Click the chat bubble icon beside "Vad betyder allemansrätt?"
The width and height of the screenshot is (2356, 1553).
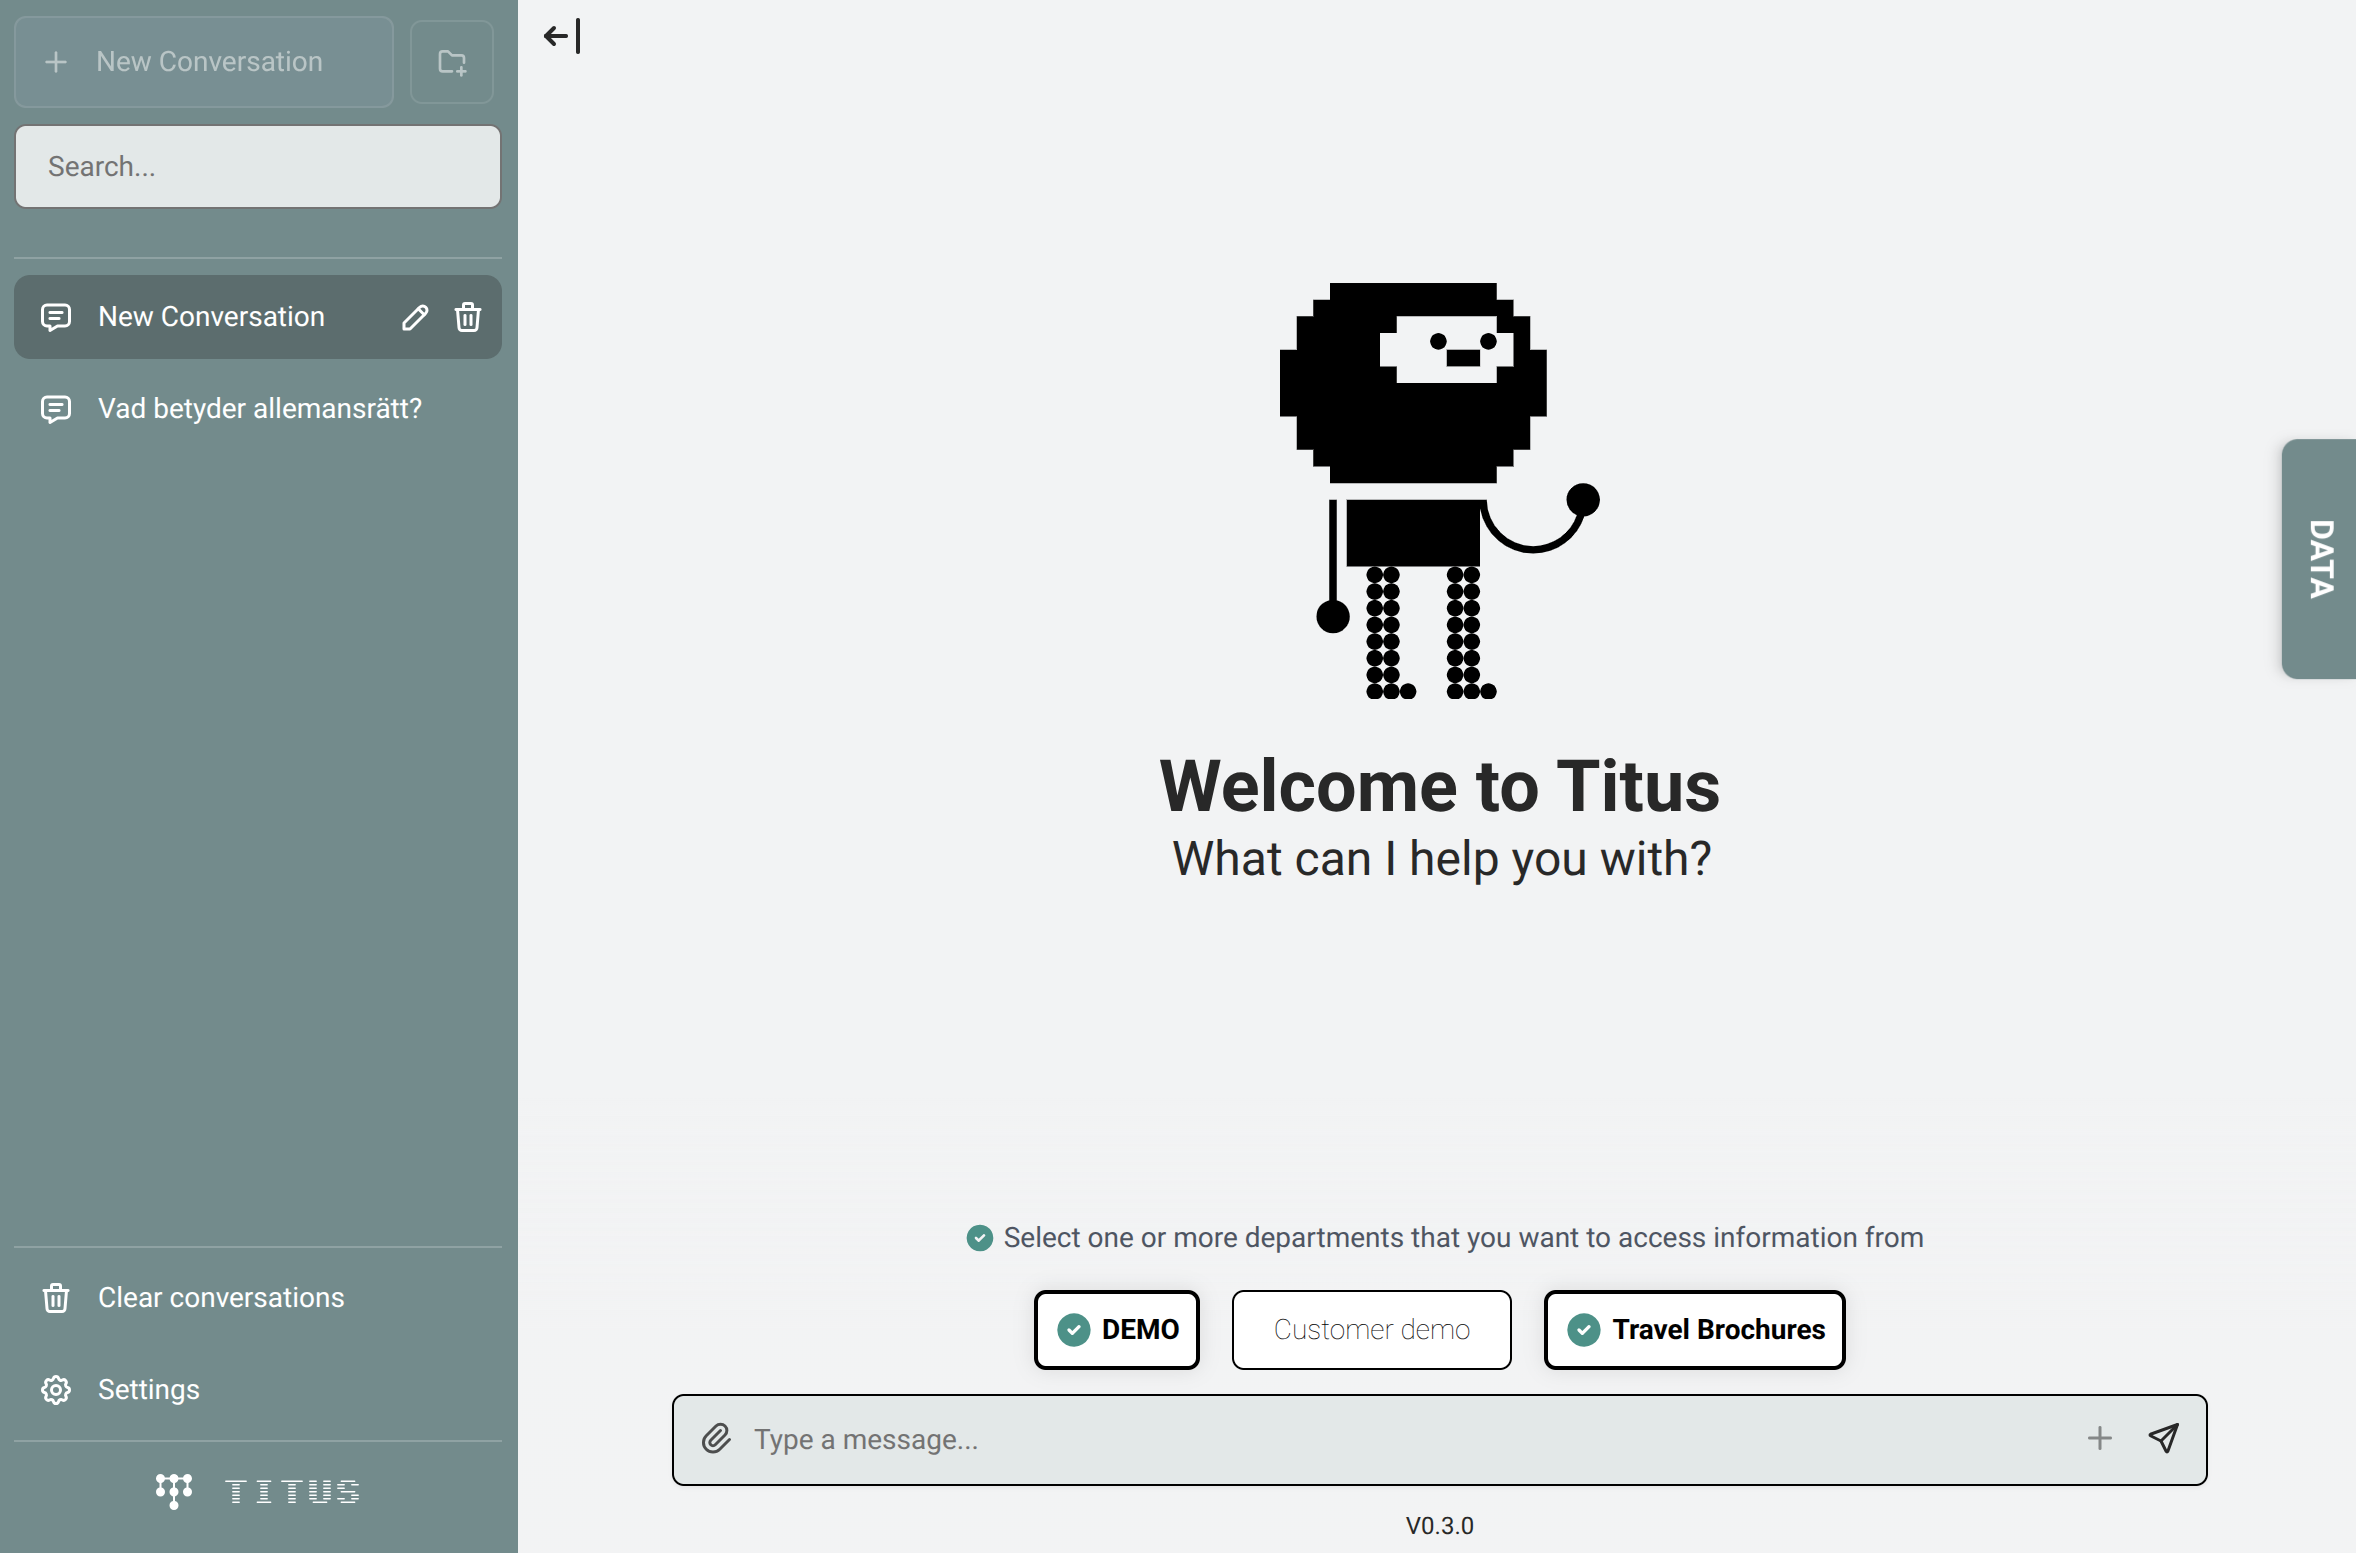(x=55, y=409)
